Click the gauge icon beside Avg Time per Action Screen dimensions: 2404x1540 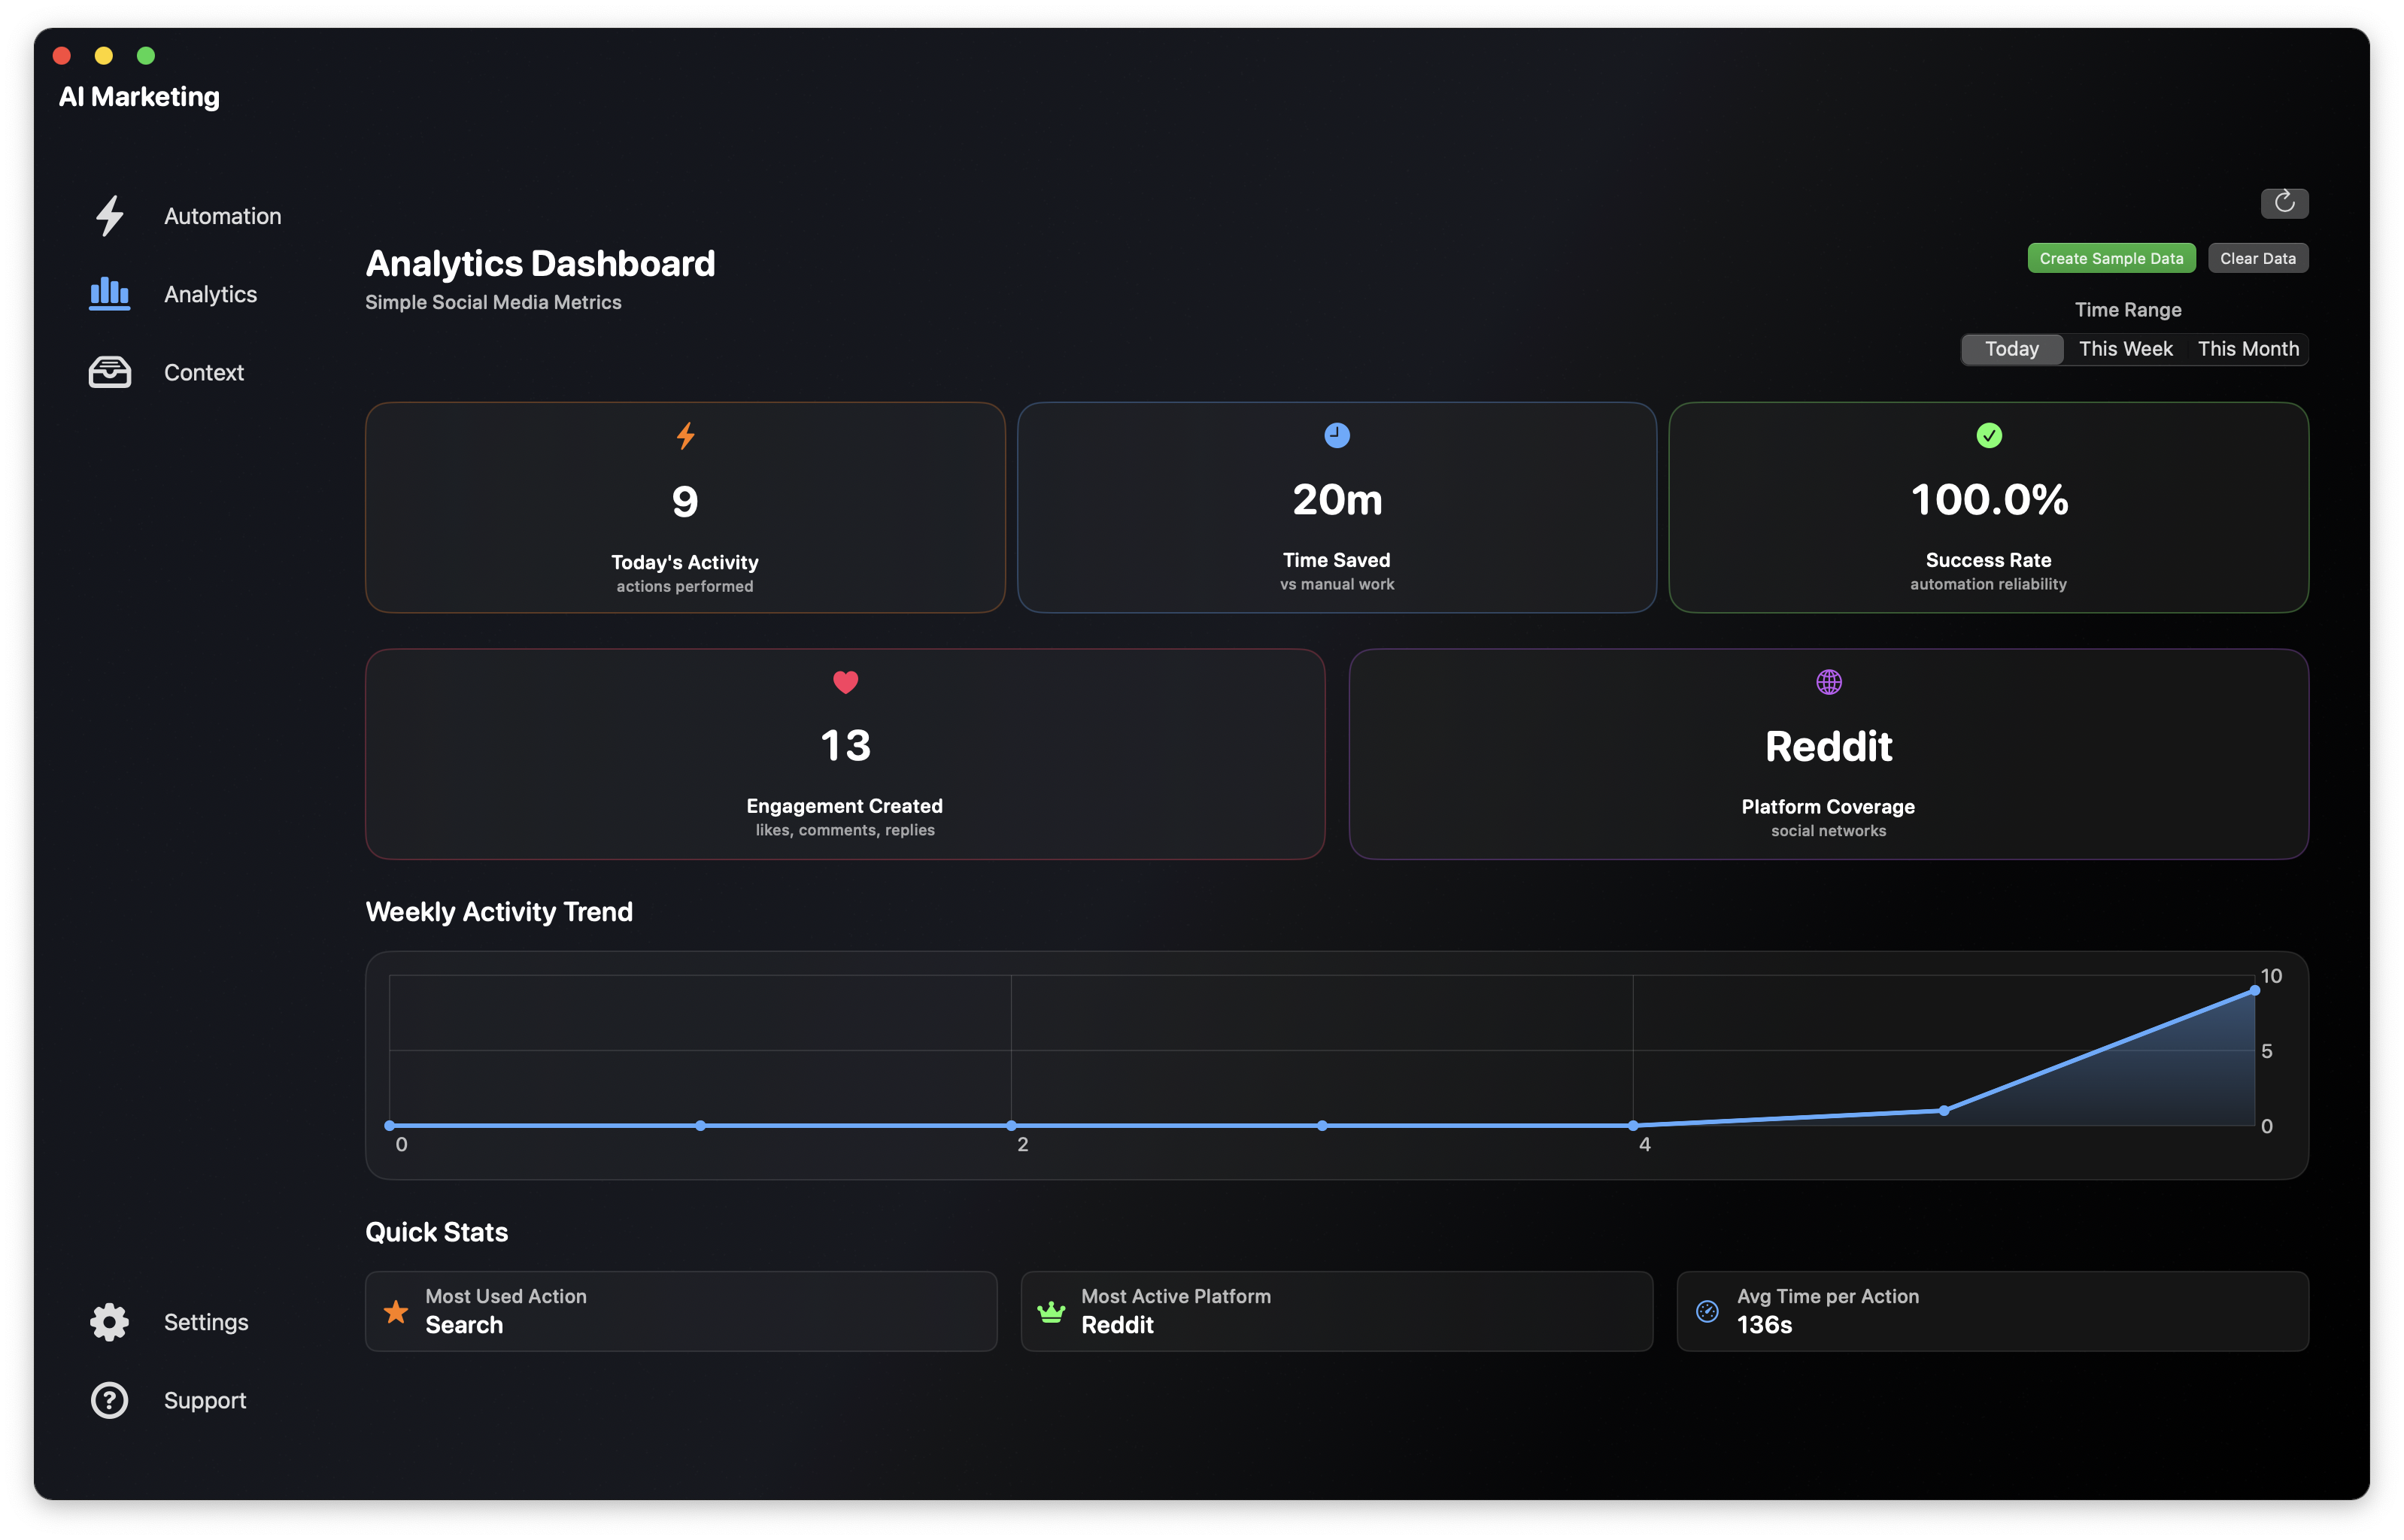pyautogui.click(x=1707, y=1311)
